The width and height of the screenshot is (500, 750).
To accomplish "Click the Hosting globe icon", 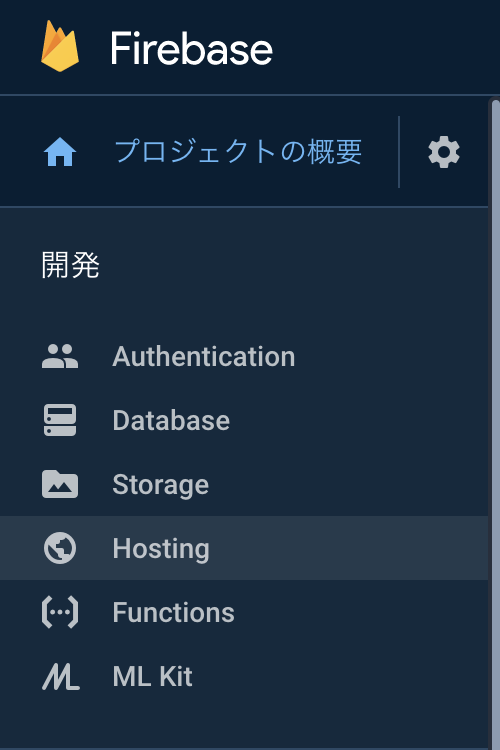I will (60, 548).
